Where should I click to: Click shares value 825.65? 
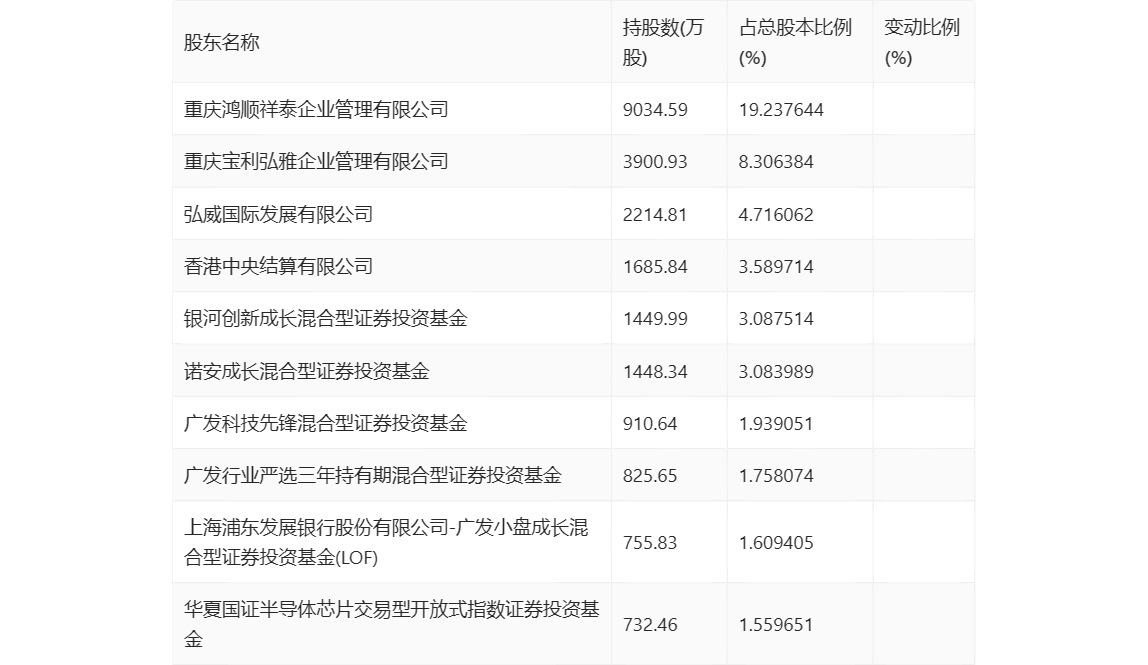650,475
